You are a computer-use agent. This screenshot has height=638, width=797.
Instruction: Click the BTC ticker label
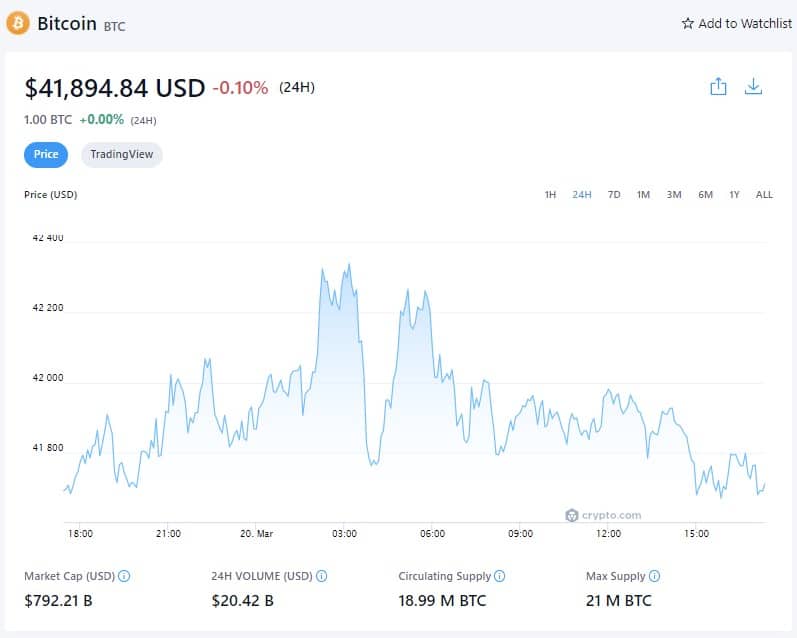pos(114,26)
